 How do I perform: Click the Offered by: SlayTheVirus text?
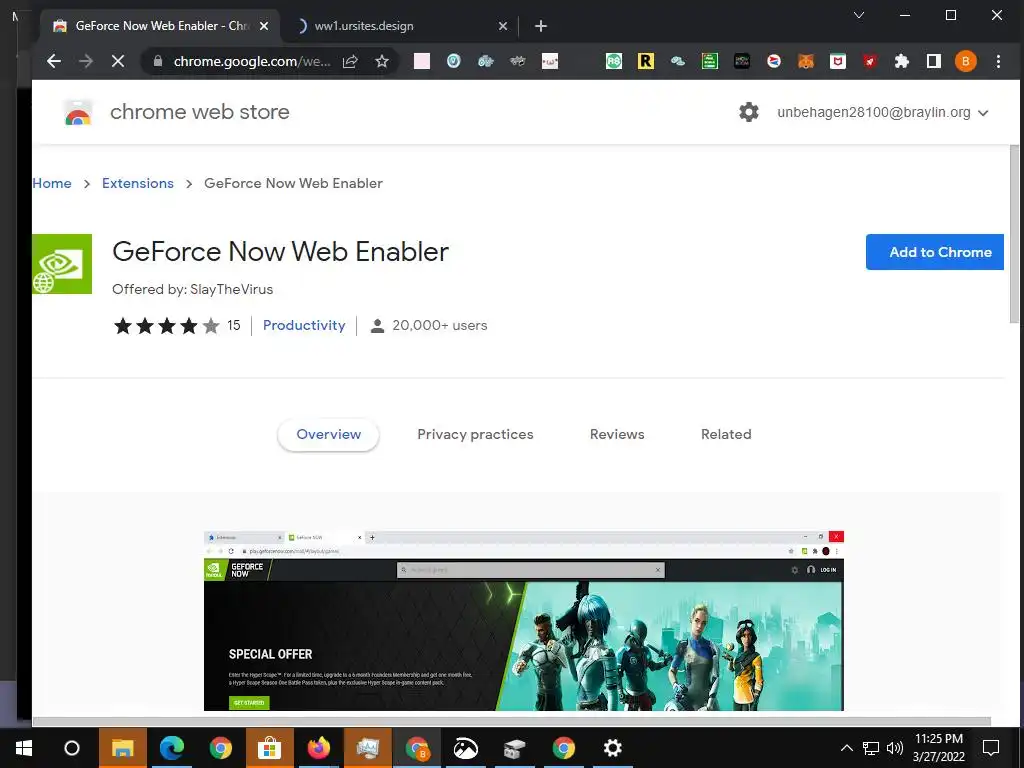point(193,289)
